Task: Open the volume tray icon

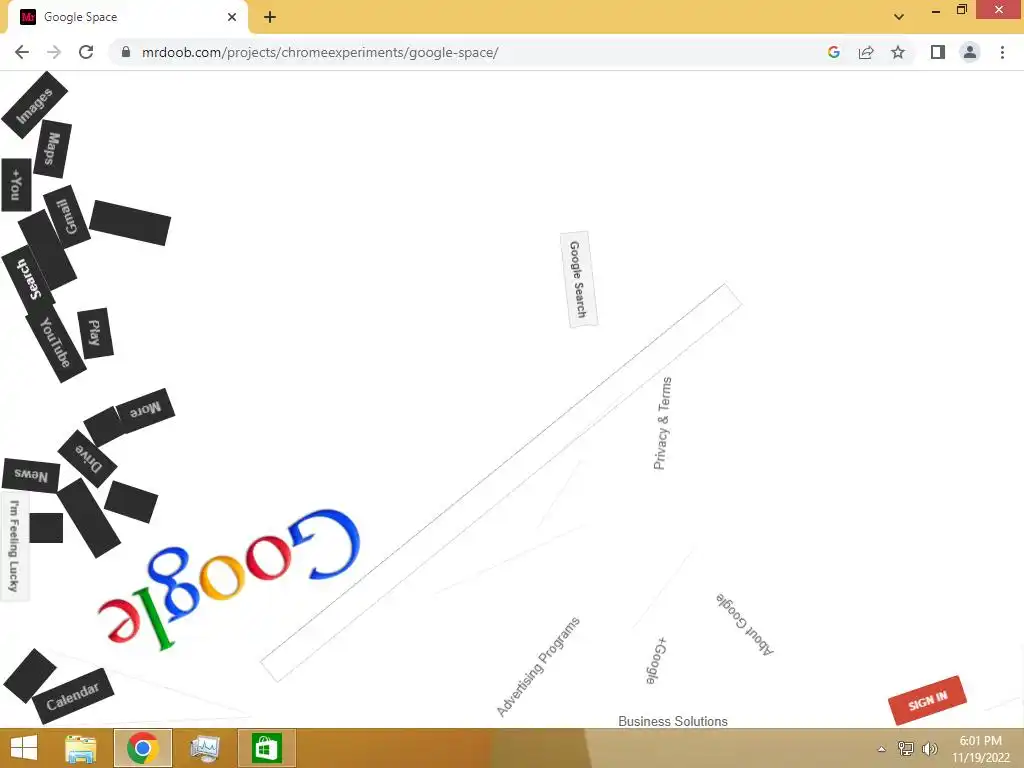Action: coord(929,748)
